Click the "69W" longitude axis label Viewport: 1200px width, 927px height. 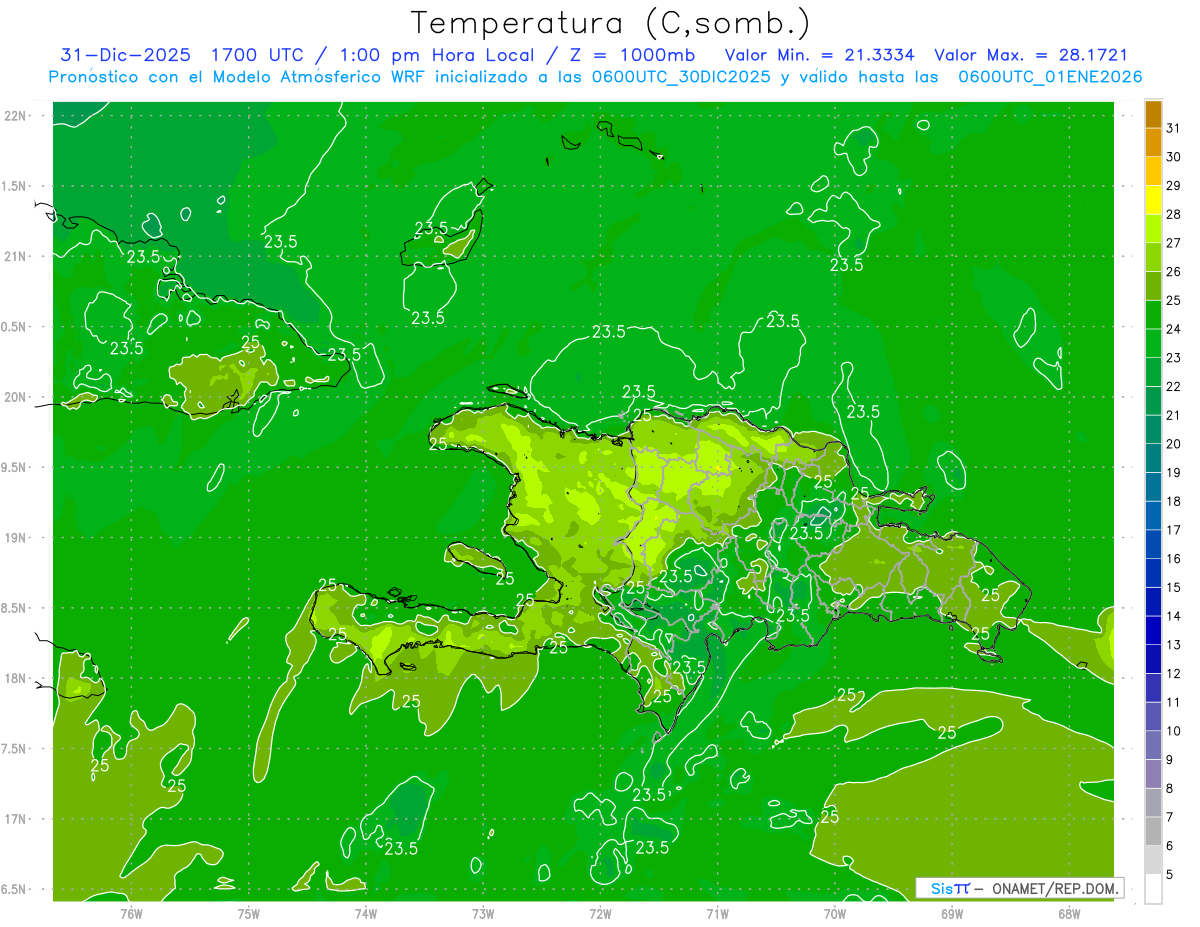[x=952, y=913]
